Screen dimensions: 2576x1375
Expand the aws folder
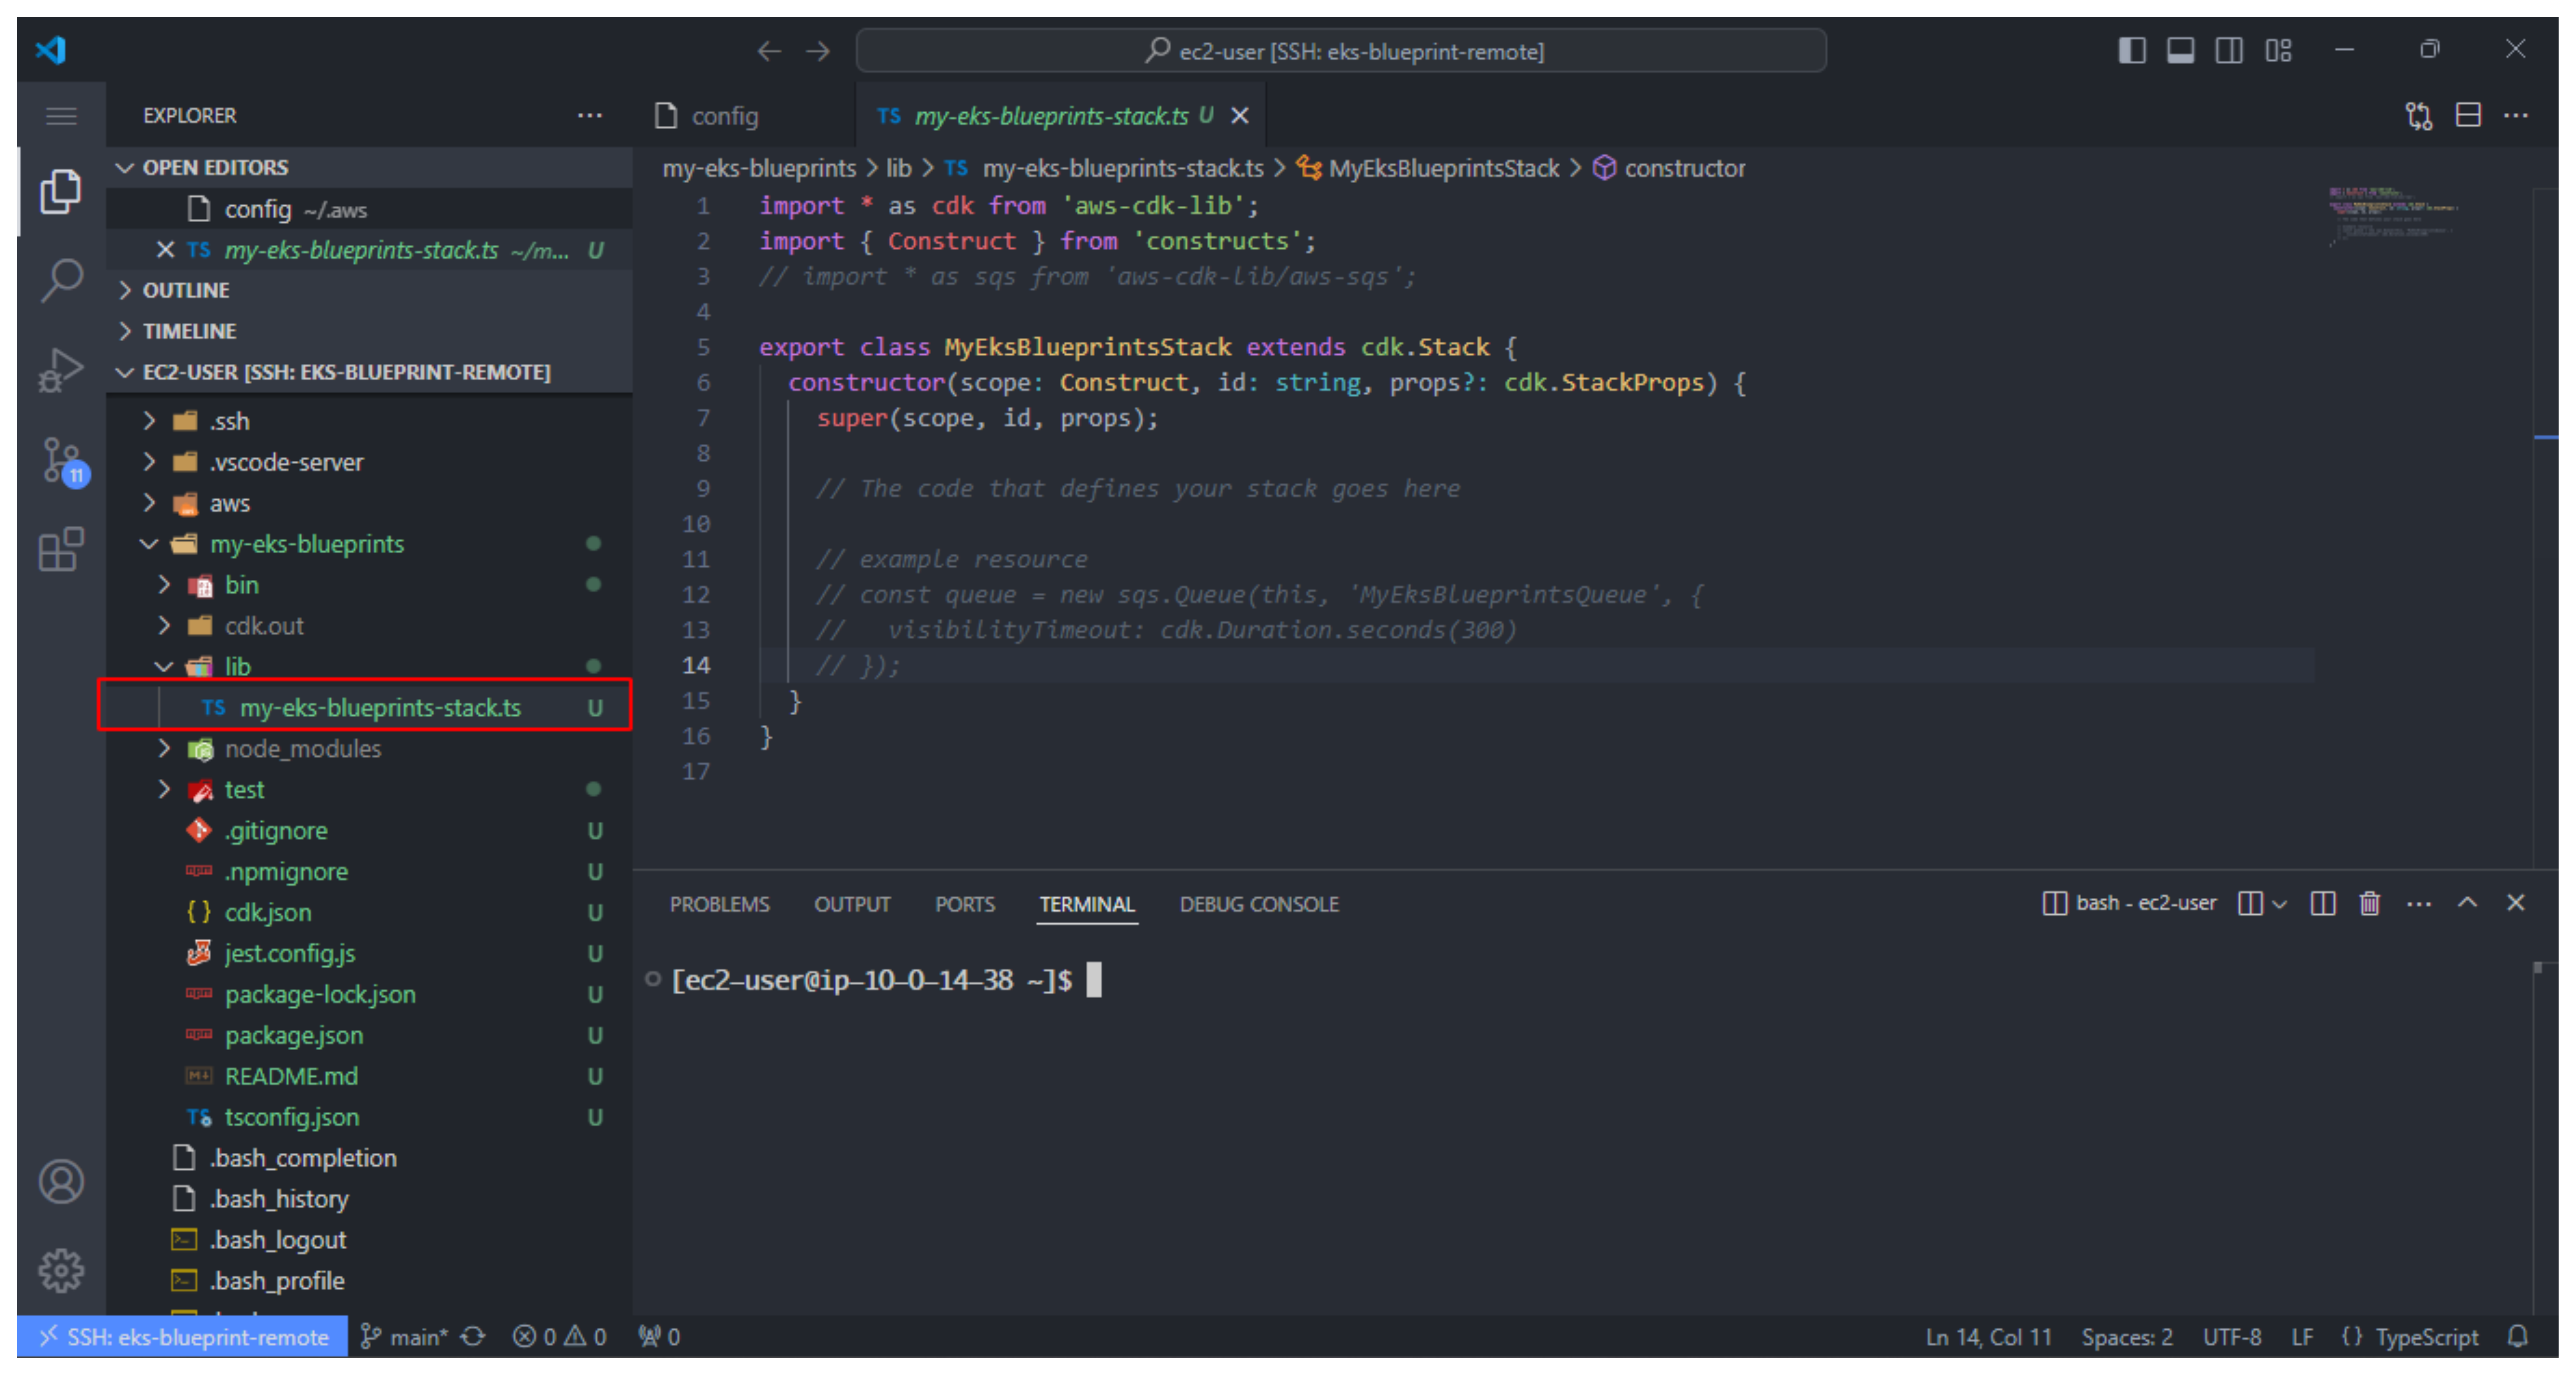[368, 503]
